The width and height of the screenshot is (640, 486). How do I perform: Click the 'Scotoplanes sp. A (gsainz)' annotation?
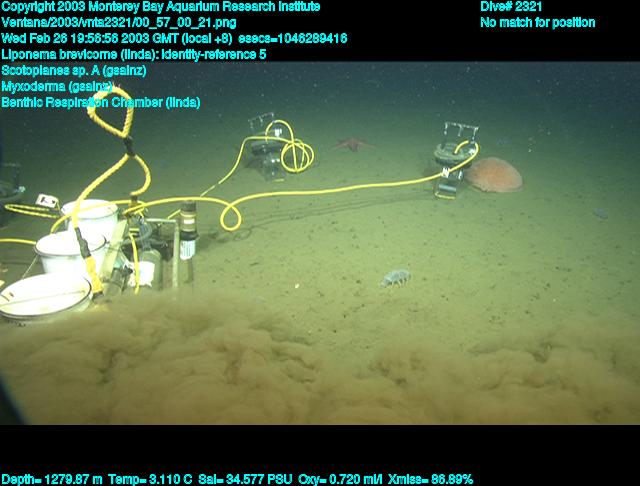click(74, 71)
